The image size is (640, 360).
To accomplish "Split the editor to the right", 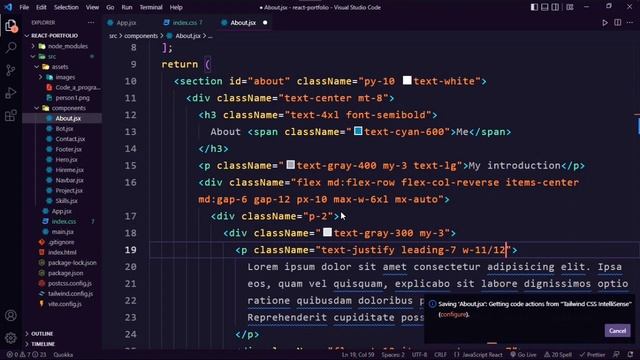I will coord(618,22).
